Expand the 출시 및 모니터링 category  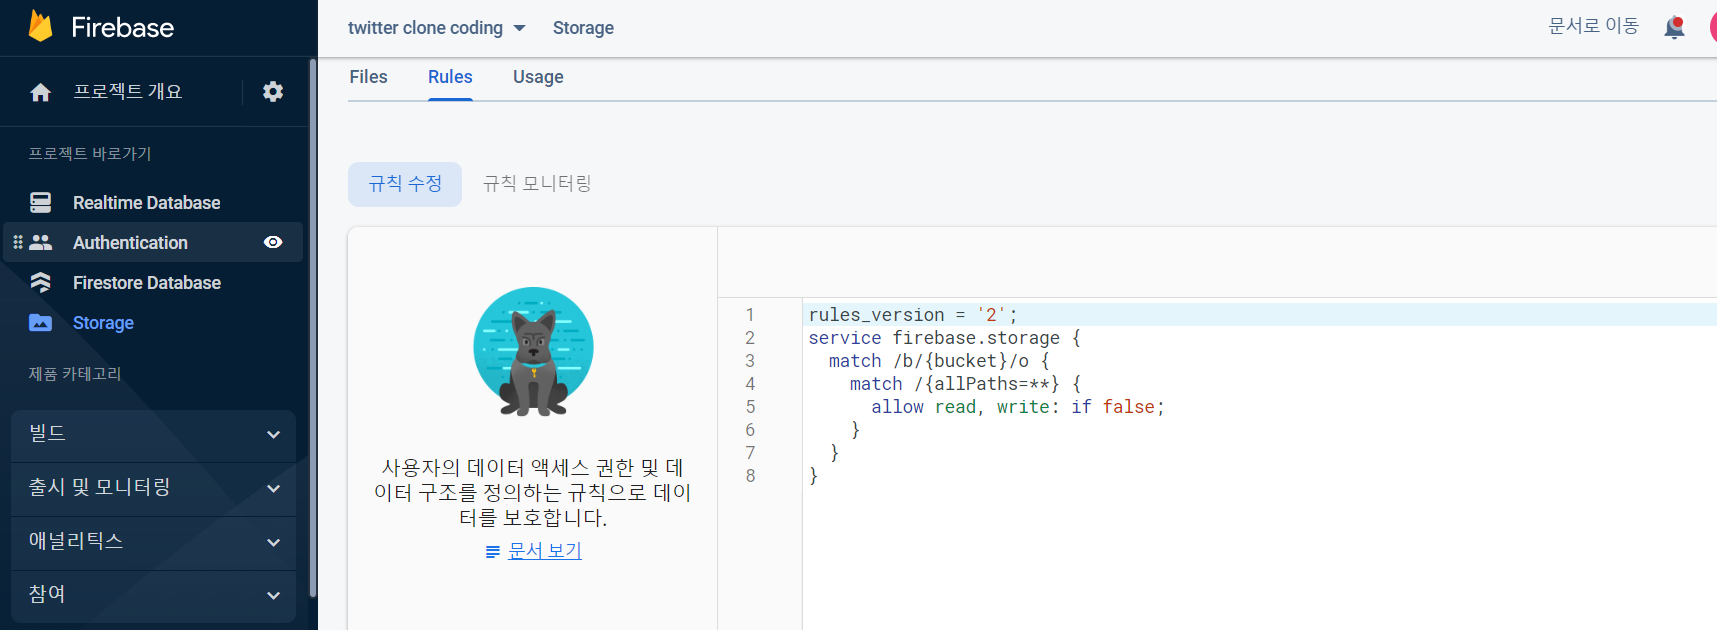(153, 489)
